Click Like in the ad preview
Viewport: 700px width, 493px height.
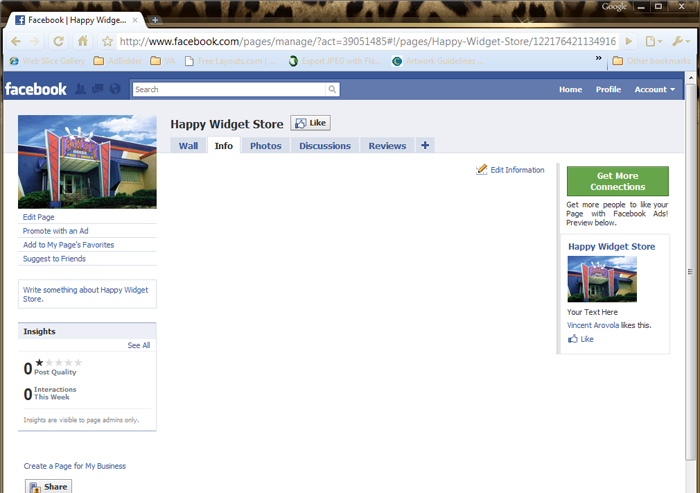point(580,339)
